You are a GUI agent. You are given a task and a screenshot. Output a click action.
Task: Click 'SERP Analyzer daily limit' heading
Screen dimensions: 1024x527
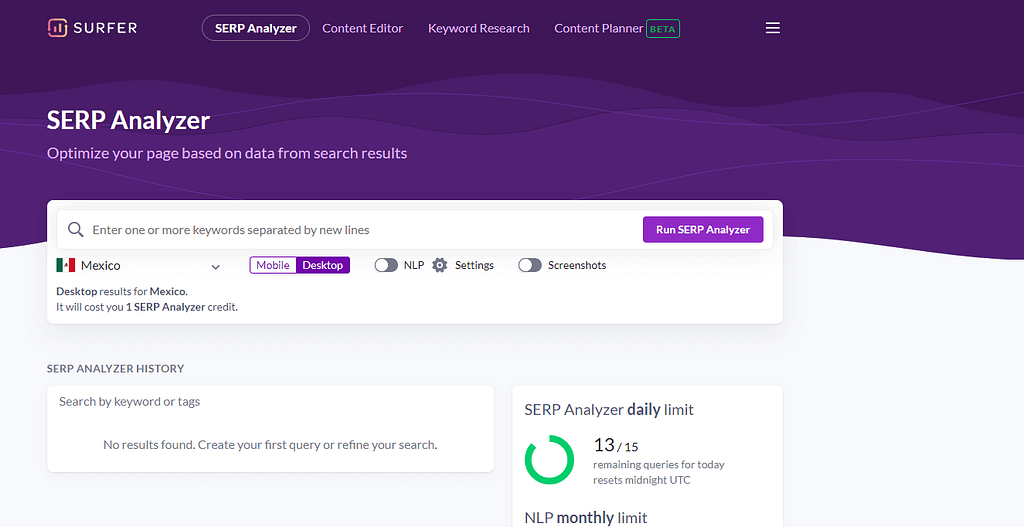tap(609, 409)
